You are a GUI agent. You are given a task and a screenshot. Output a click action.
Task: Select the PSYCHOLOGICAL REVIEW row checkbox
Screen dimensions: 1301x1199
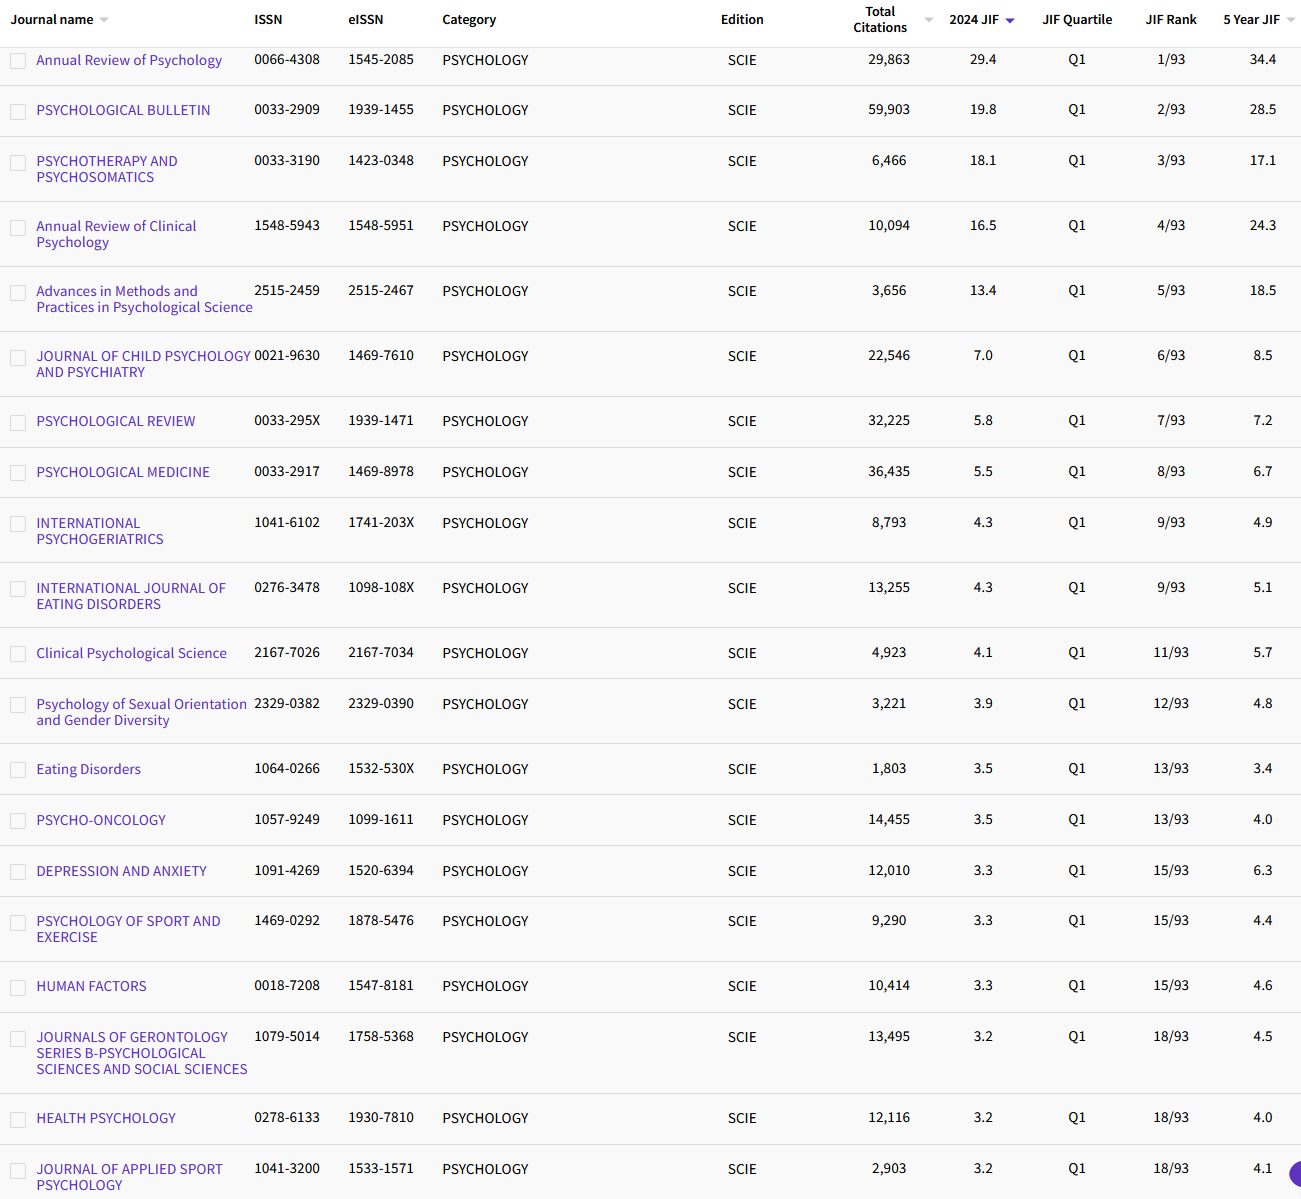[x=18, y=422]
